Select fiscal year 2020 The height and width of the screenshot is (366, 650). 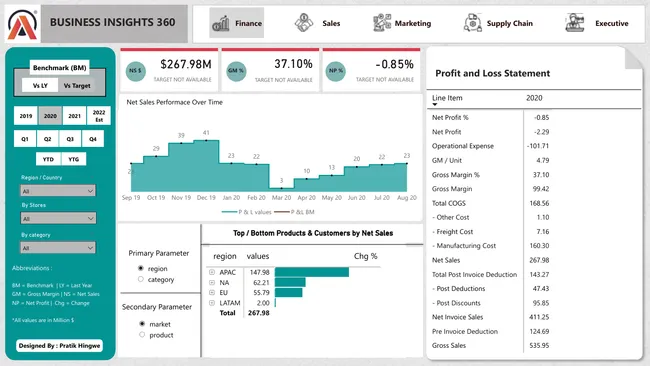pyautogui.click(x=50, y=116)
